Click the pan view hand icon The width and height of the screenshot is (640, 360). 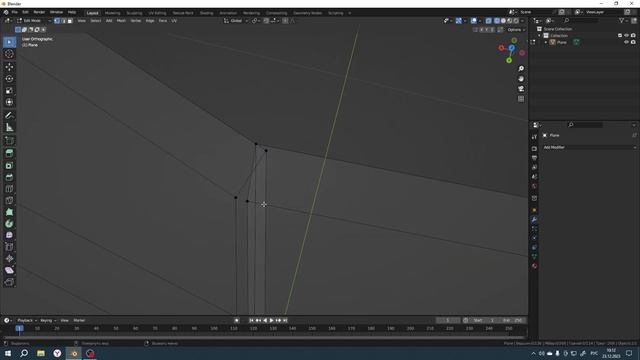521,79
